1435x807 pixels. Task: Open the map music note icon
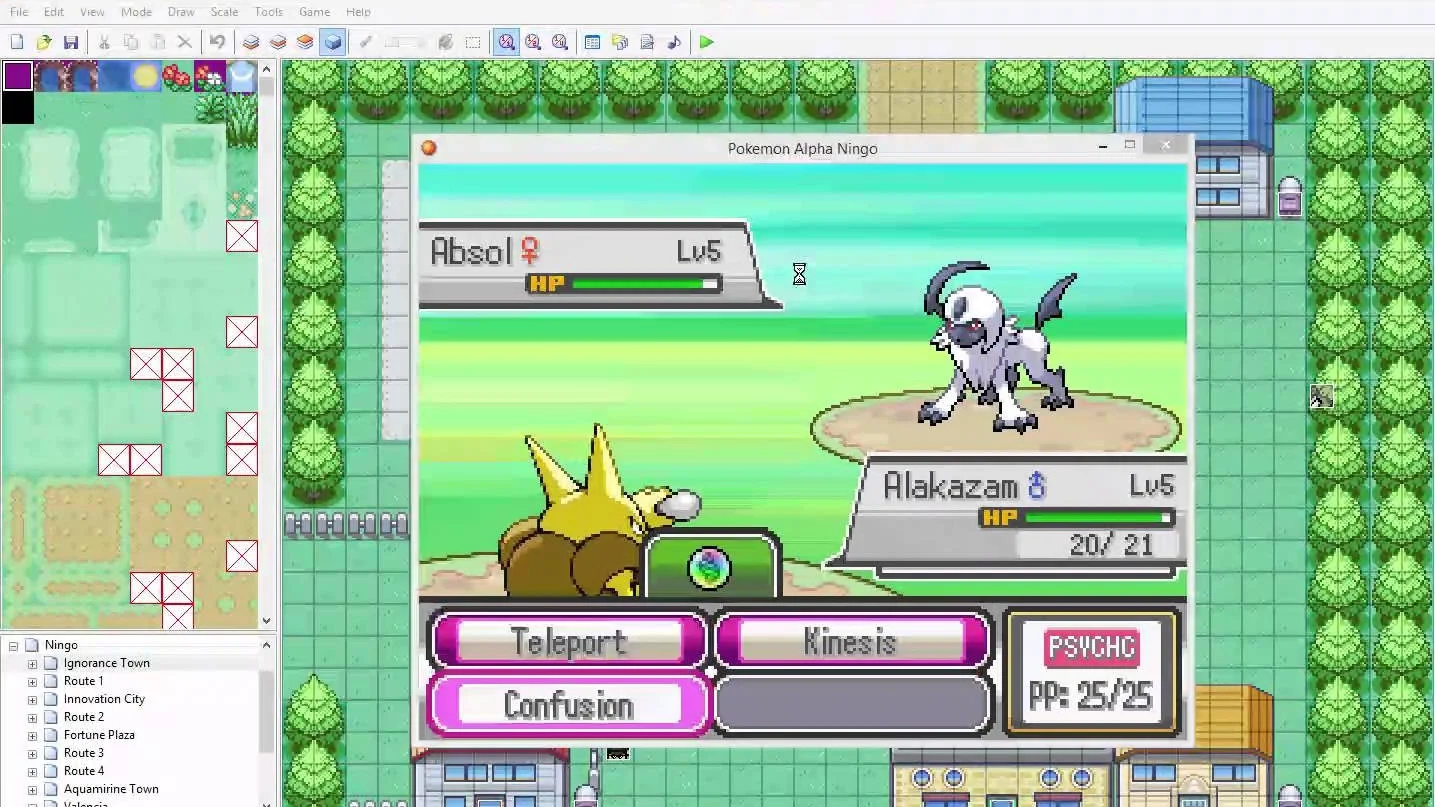pyautogui.click(x=673, y=41)
